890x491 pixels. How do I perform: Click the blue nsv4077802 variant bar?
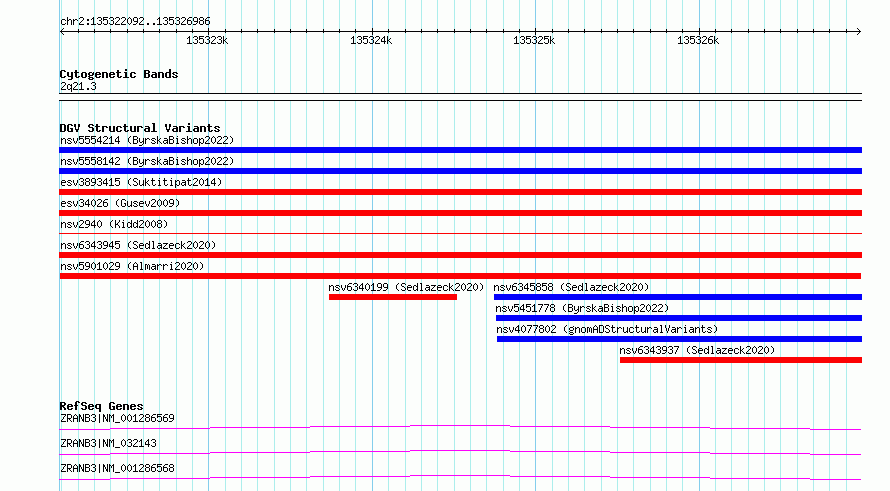(x=679, y=339)
